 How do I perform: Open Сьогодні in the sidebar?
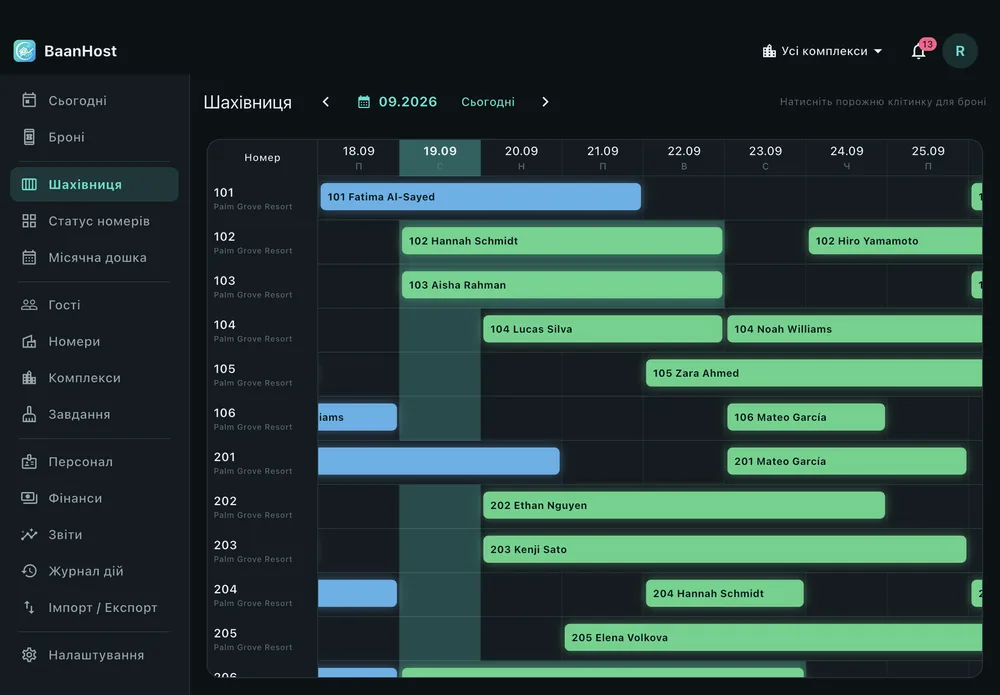pos(94,101)
